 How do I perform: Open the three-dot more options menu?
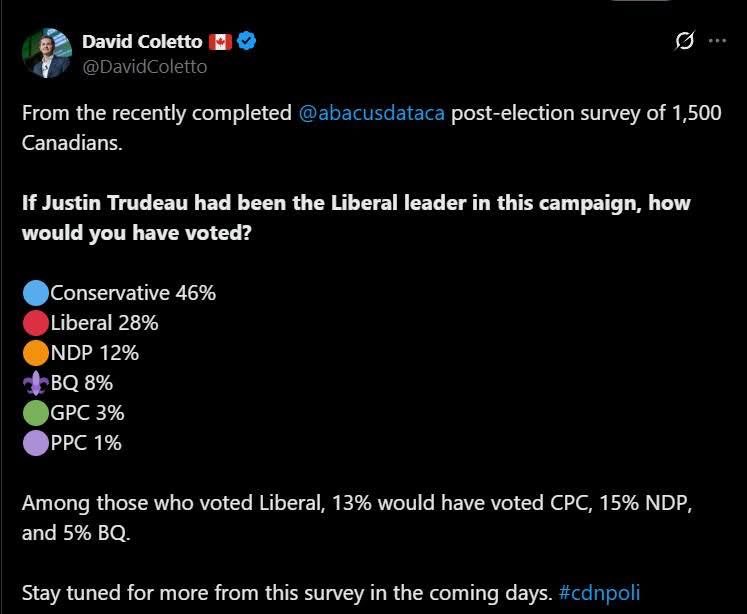[x=717, y=41]
